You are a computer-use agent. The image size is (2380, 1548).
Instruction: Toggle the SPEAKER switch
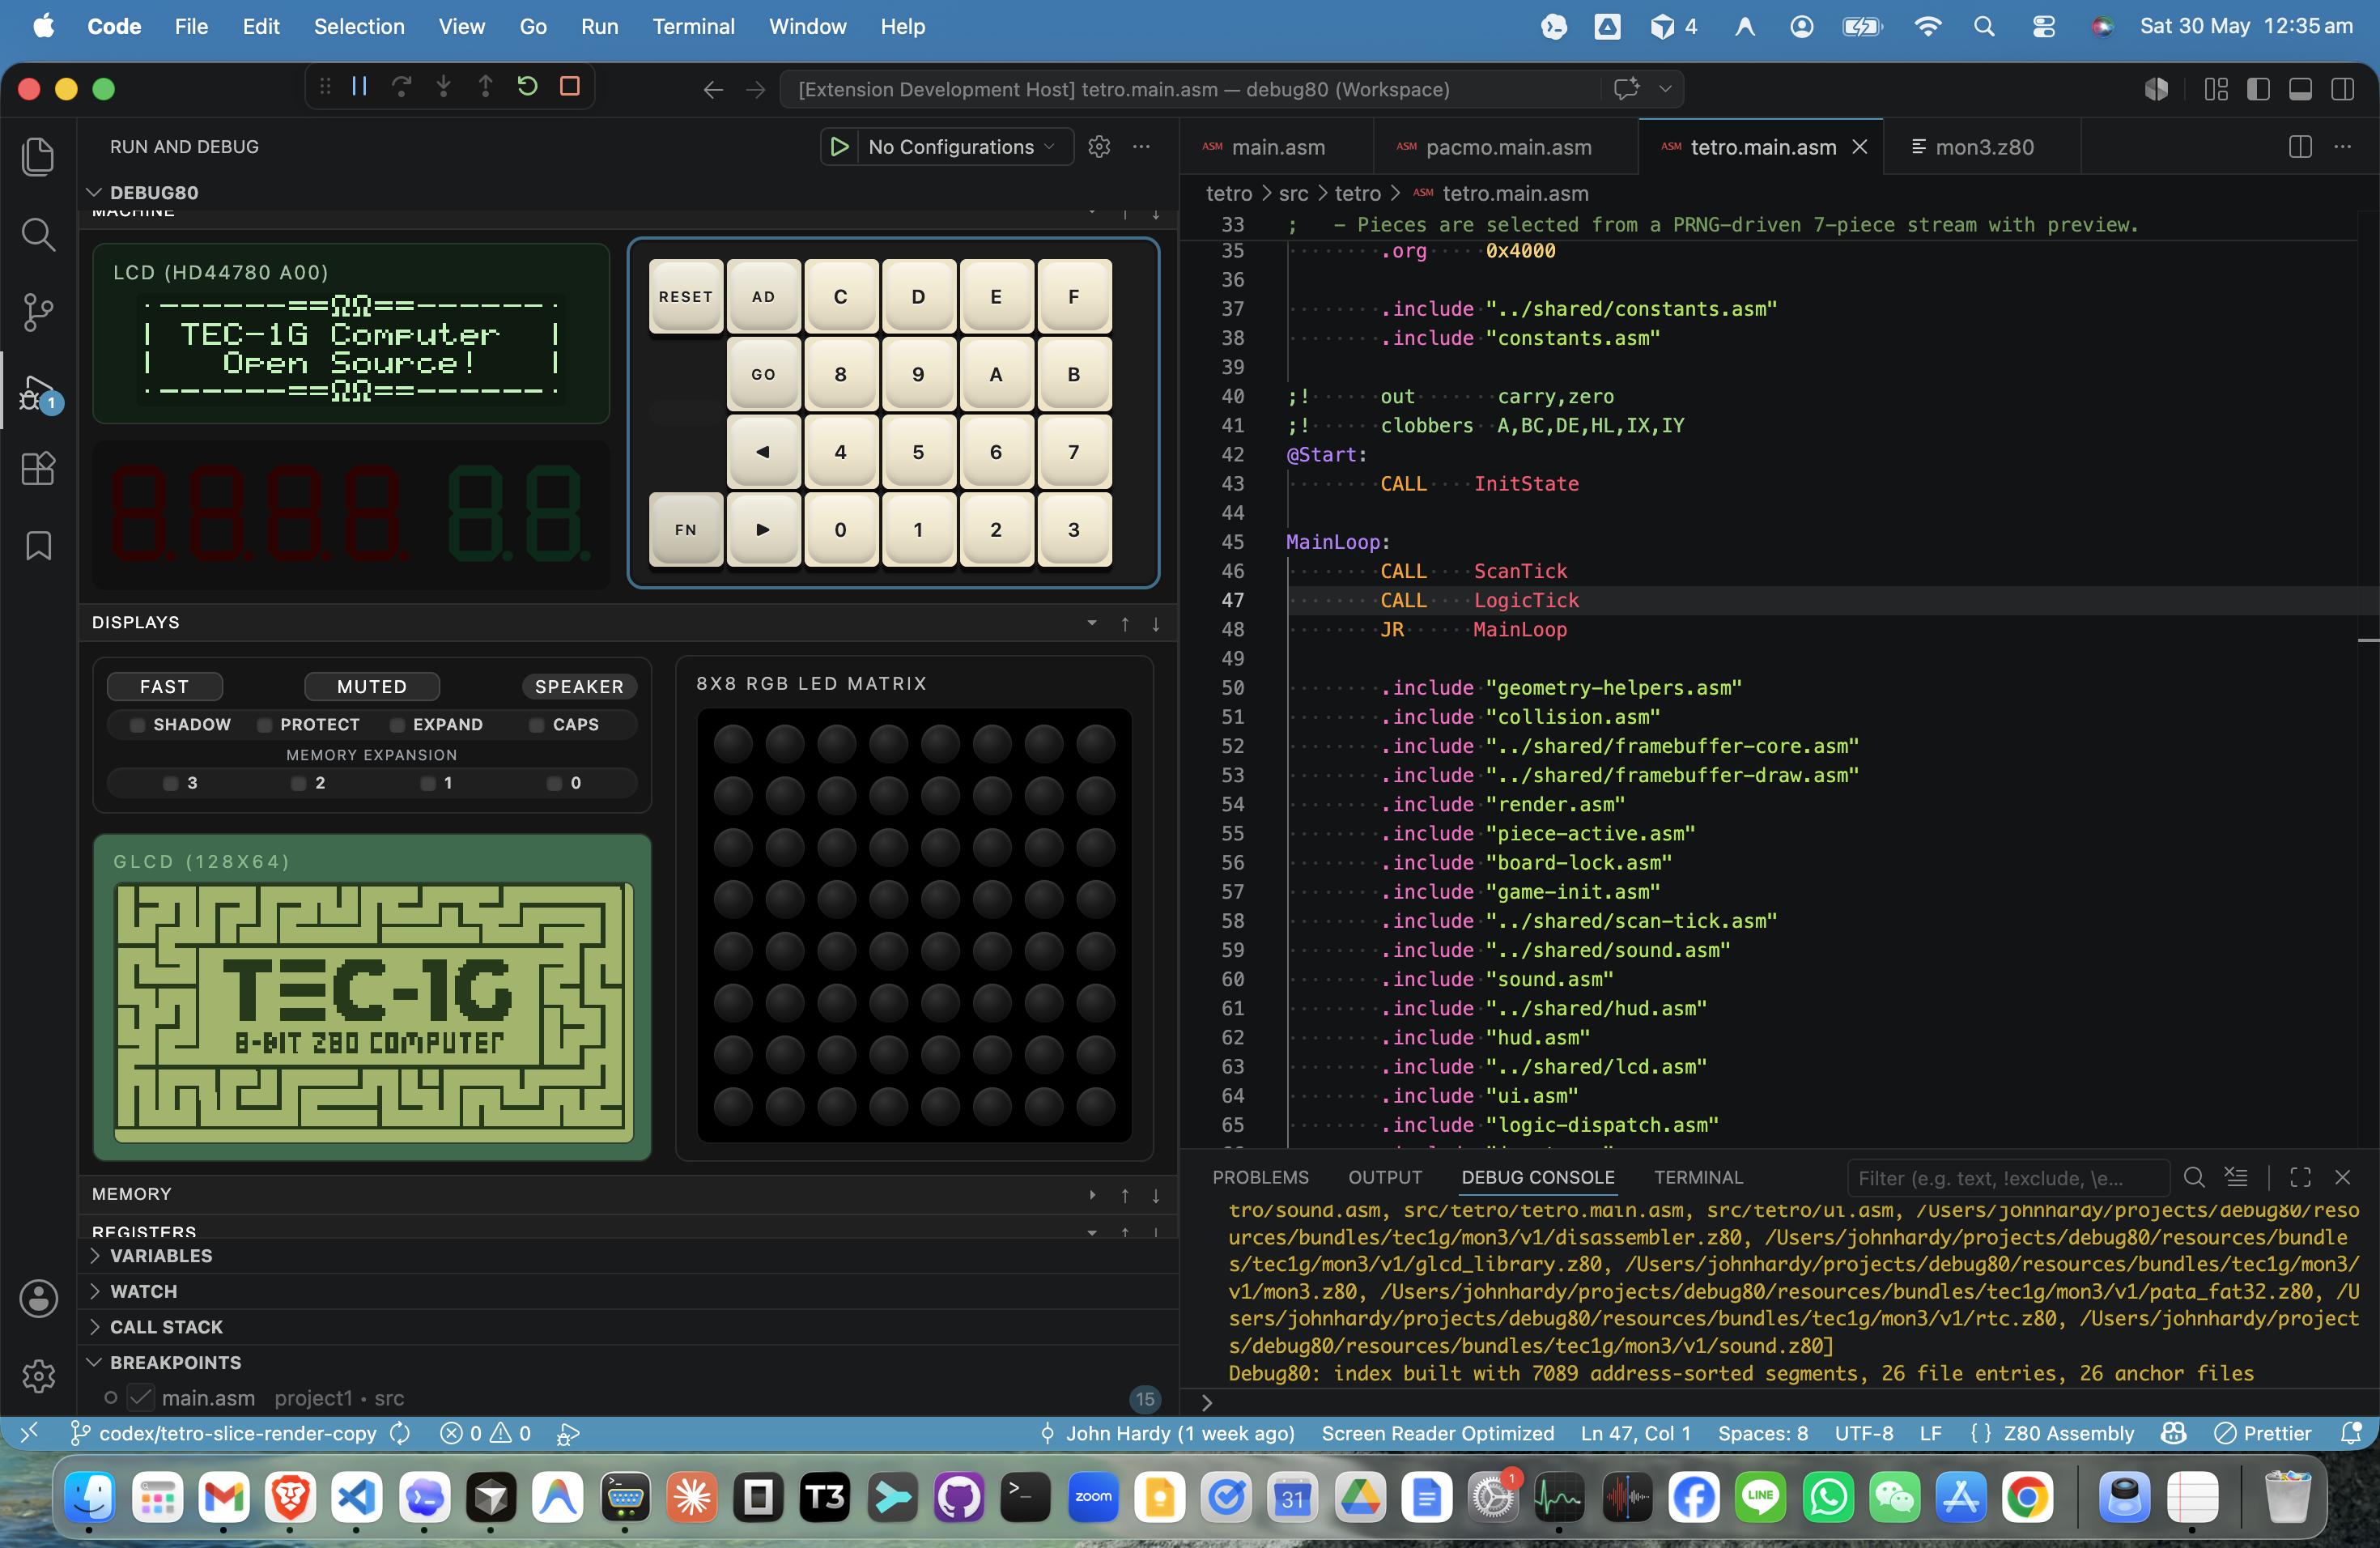click(x=579, y=686)
